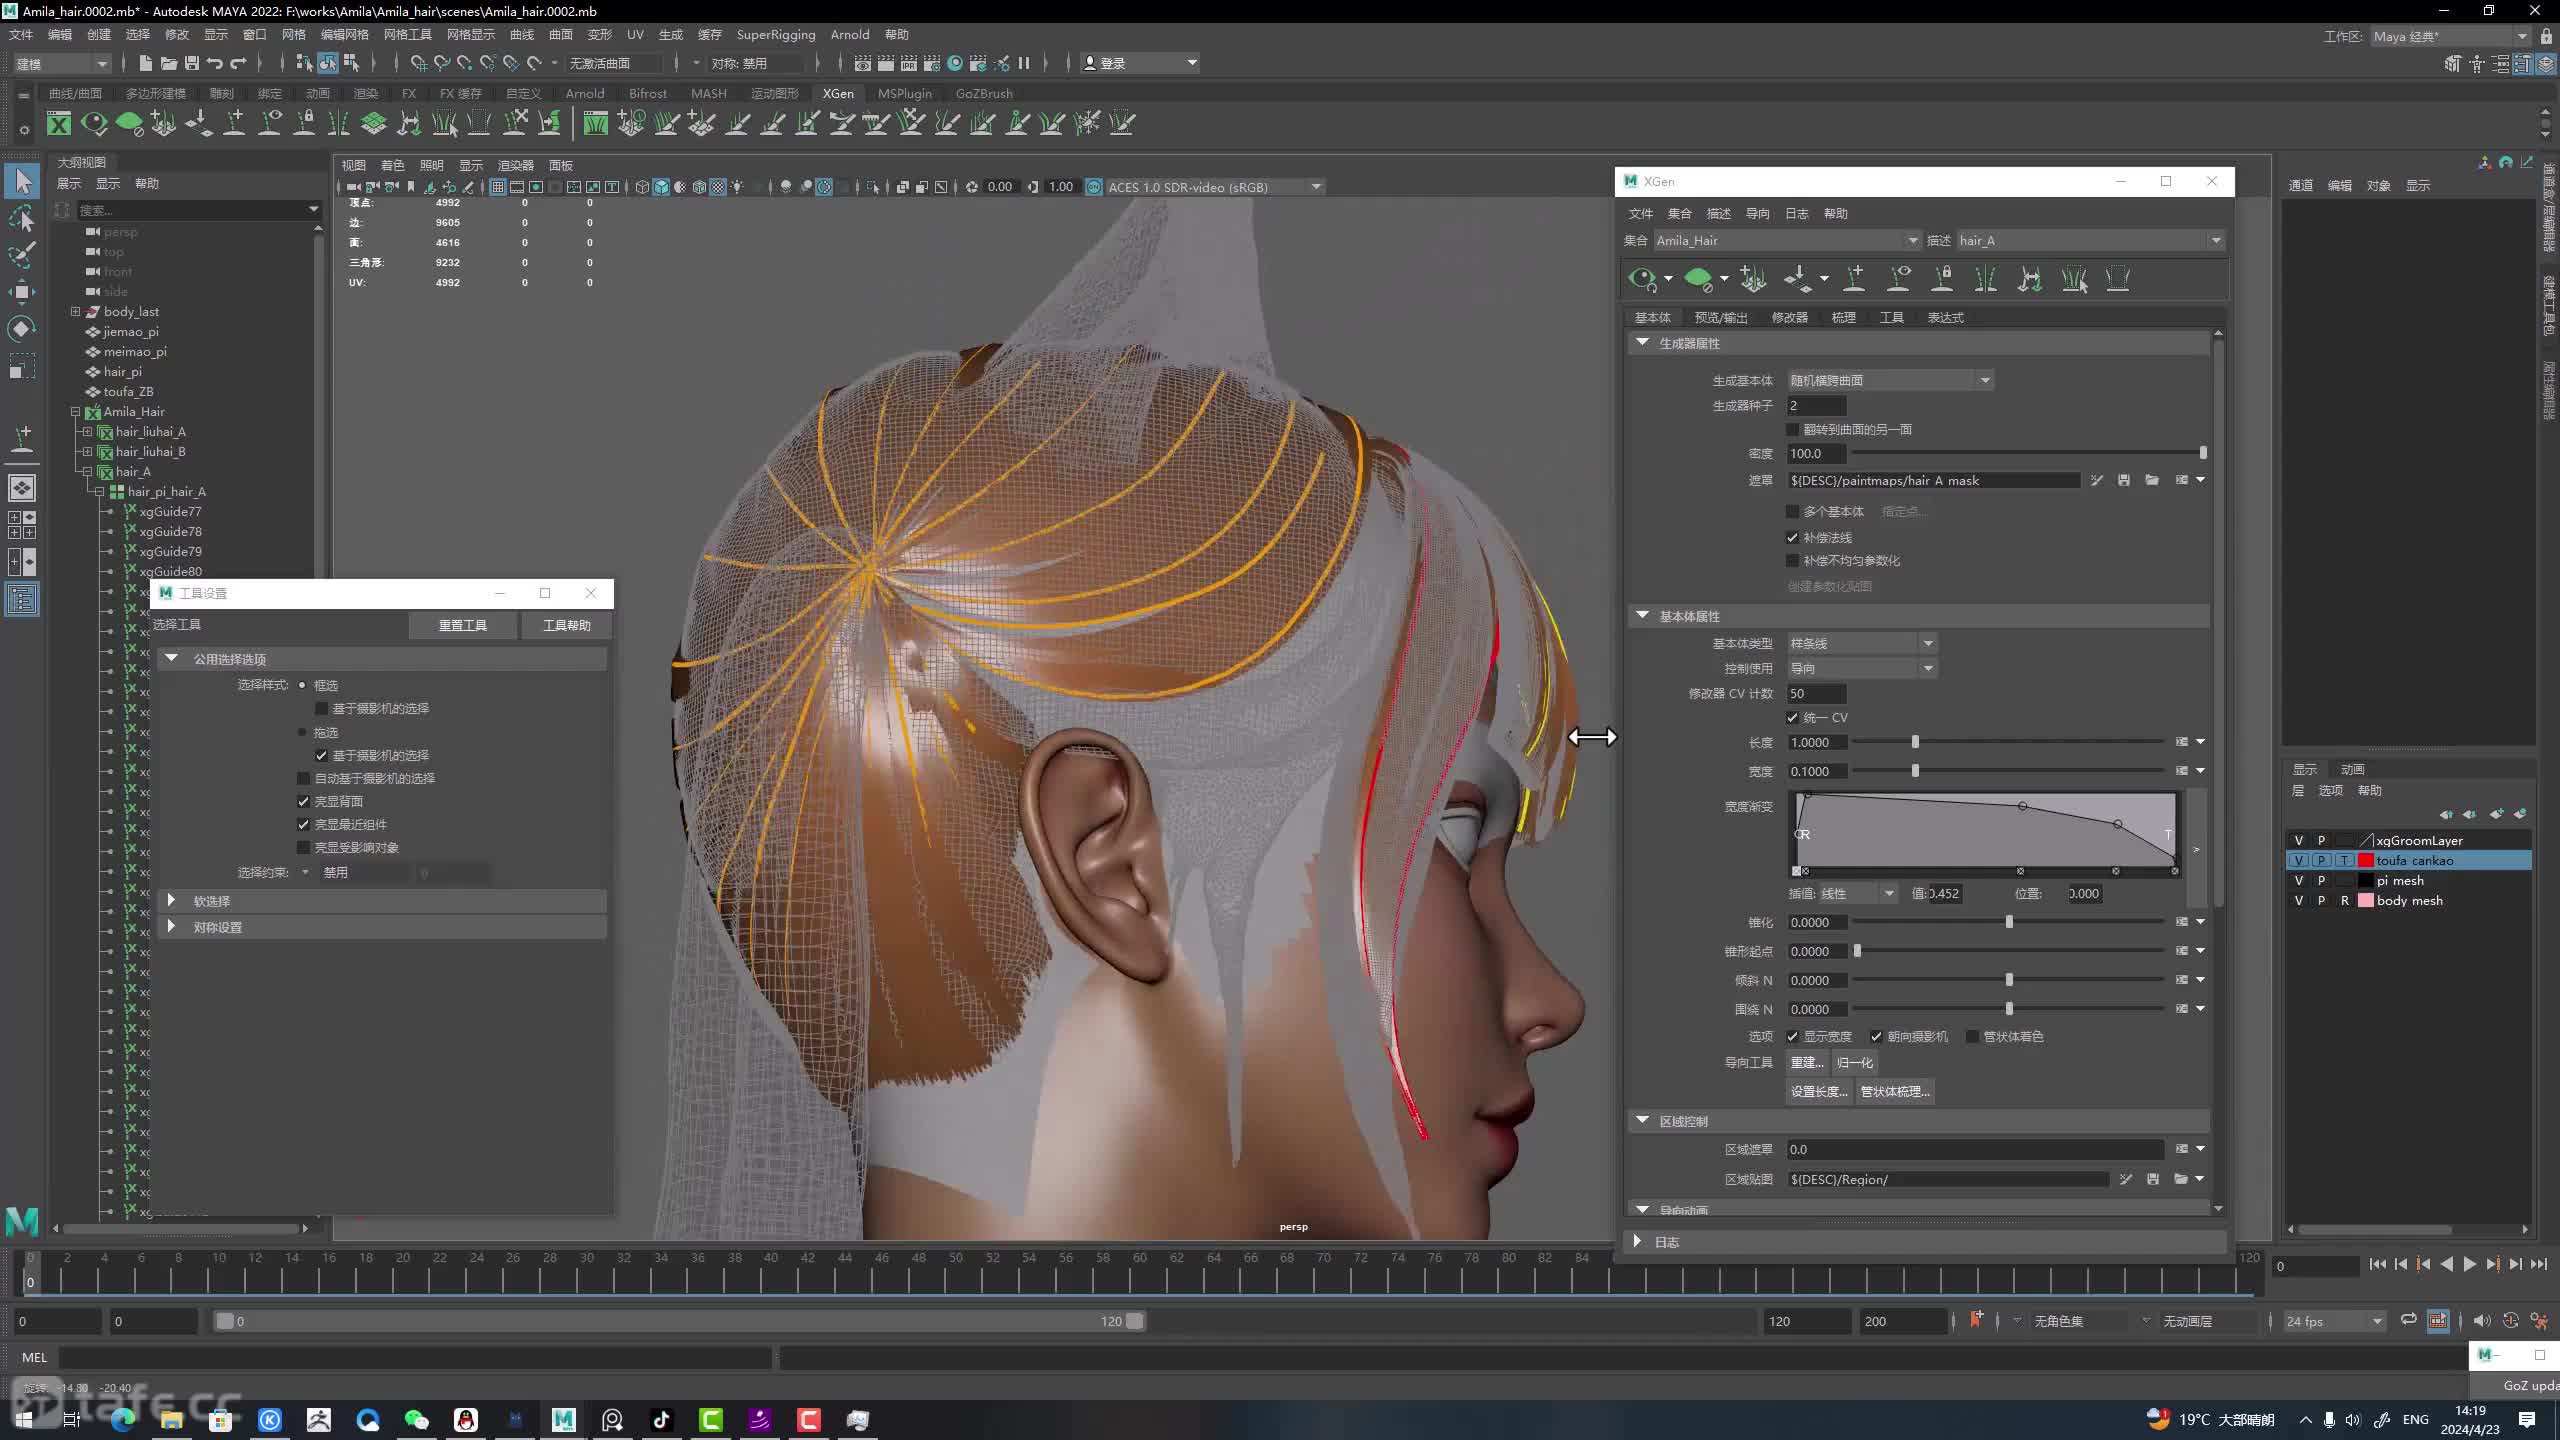Image resolution: width=2560 pixels, height=1440 pixels.
Task: Enable 多个基本体 checkbox
Action: [x=1793, y=511]
